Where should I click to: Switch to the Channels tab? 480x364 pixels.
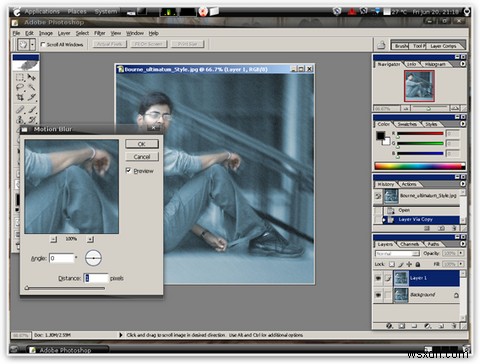[409, 244]
